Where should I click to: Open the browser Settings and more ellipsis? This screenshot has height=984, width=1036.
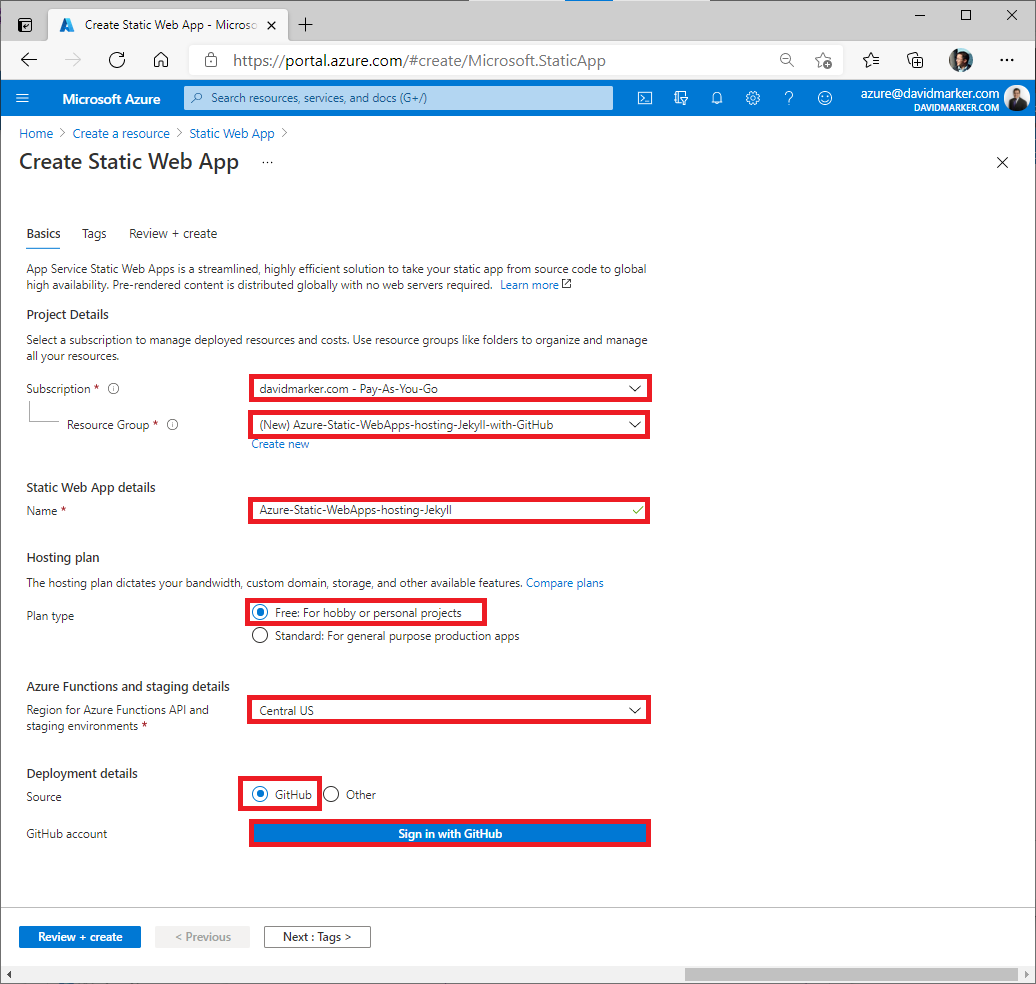pos(1006,60)
